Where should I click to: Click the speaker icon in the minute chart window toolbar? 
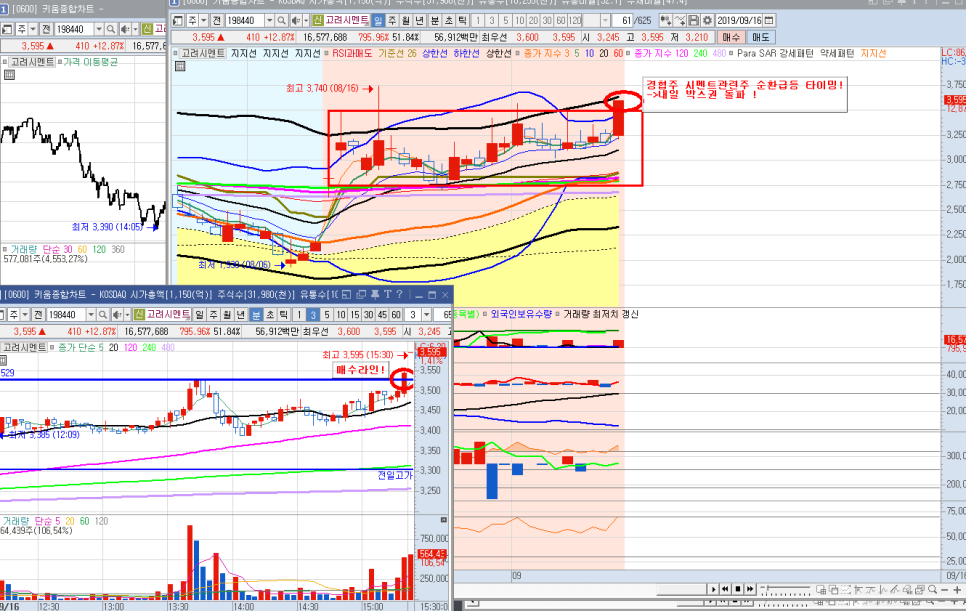(x=117, y=314)
